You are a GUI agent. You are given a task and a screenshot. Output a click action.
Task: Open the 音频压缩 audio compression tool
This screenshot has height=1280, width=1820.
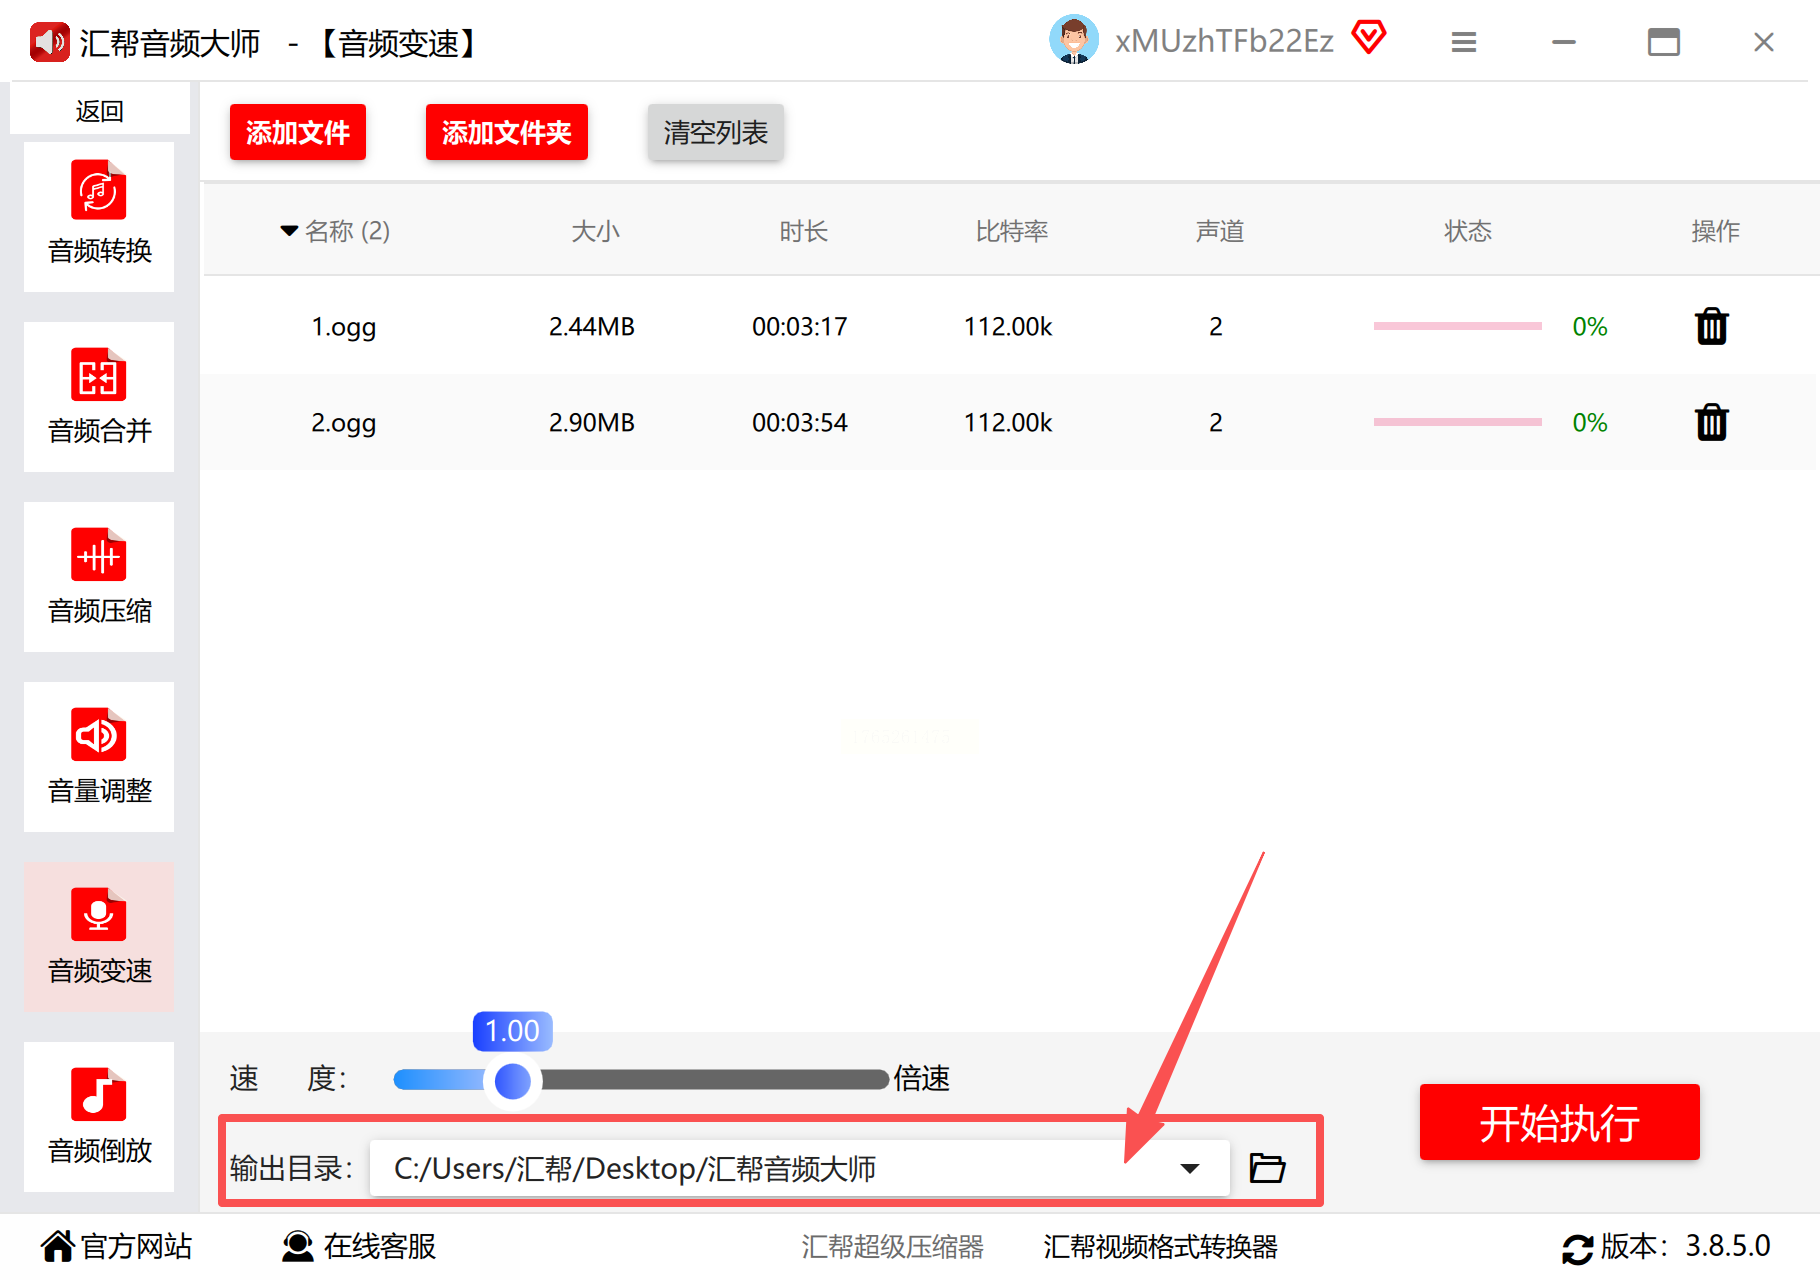(99, 576)
